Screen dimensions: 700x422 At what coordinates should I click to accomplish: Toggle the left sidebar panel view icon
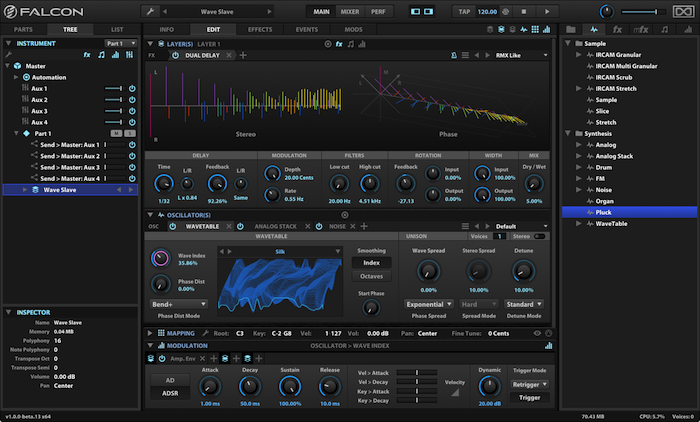click(416, 12)
